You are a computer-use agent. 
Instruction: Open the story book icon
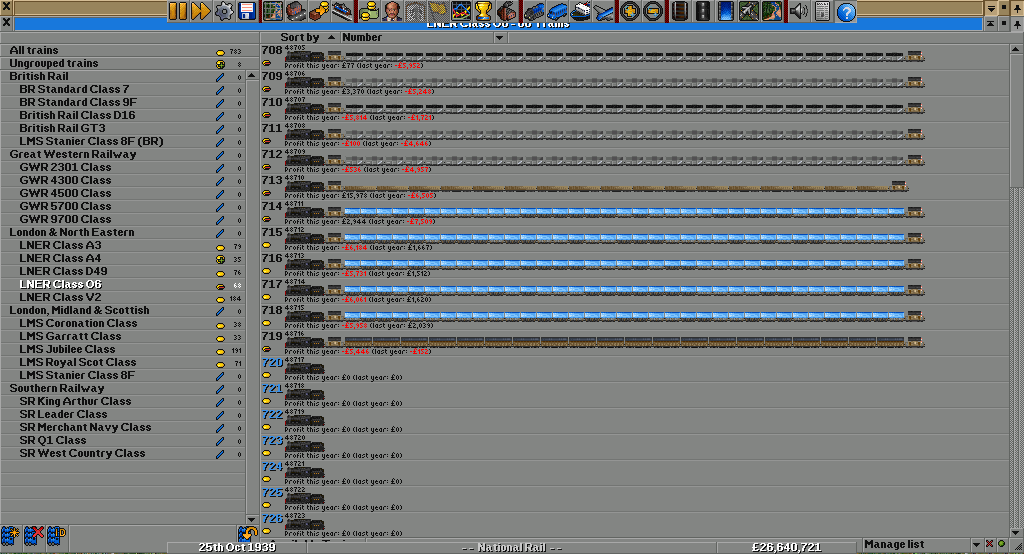click(x=415, y=11)
